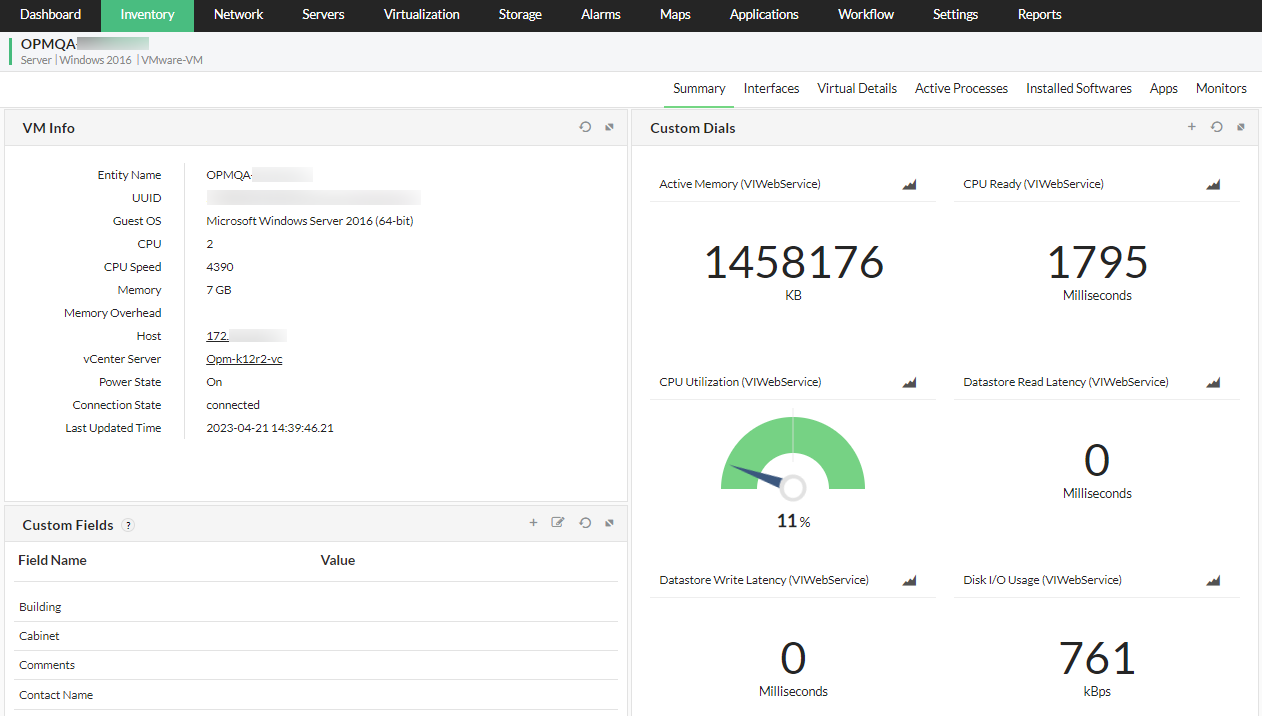Open the Installed Softwares tab
Viewport: 1262px width, 716px height.
[x=1078, y=89]
